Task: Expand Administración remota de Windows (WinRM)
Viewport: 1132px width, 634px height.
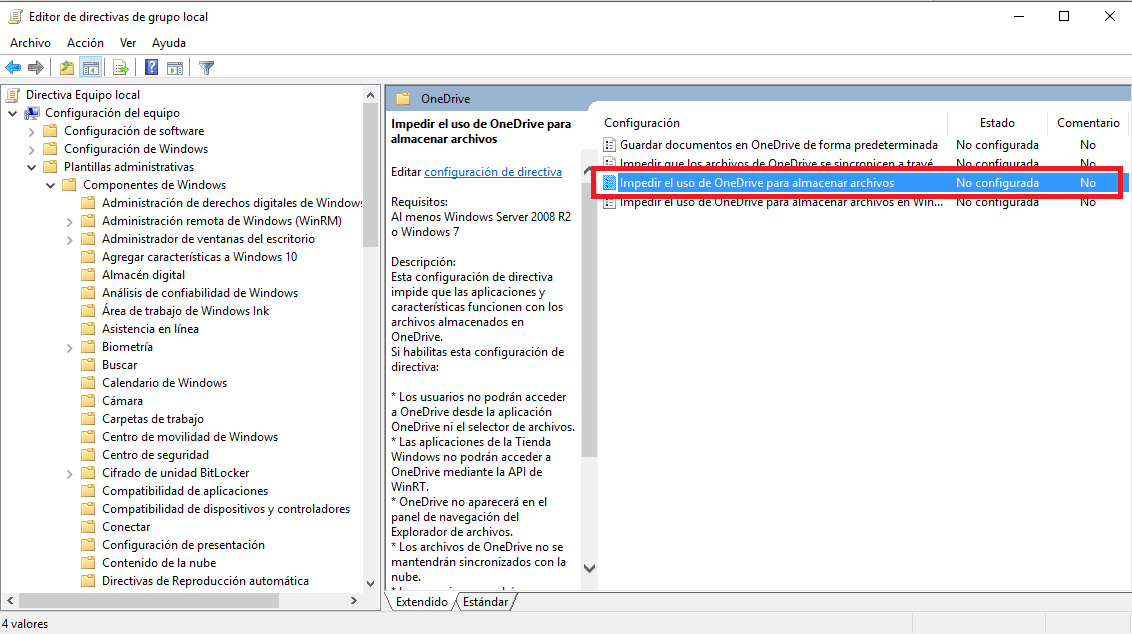Action: pos(69,222)
